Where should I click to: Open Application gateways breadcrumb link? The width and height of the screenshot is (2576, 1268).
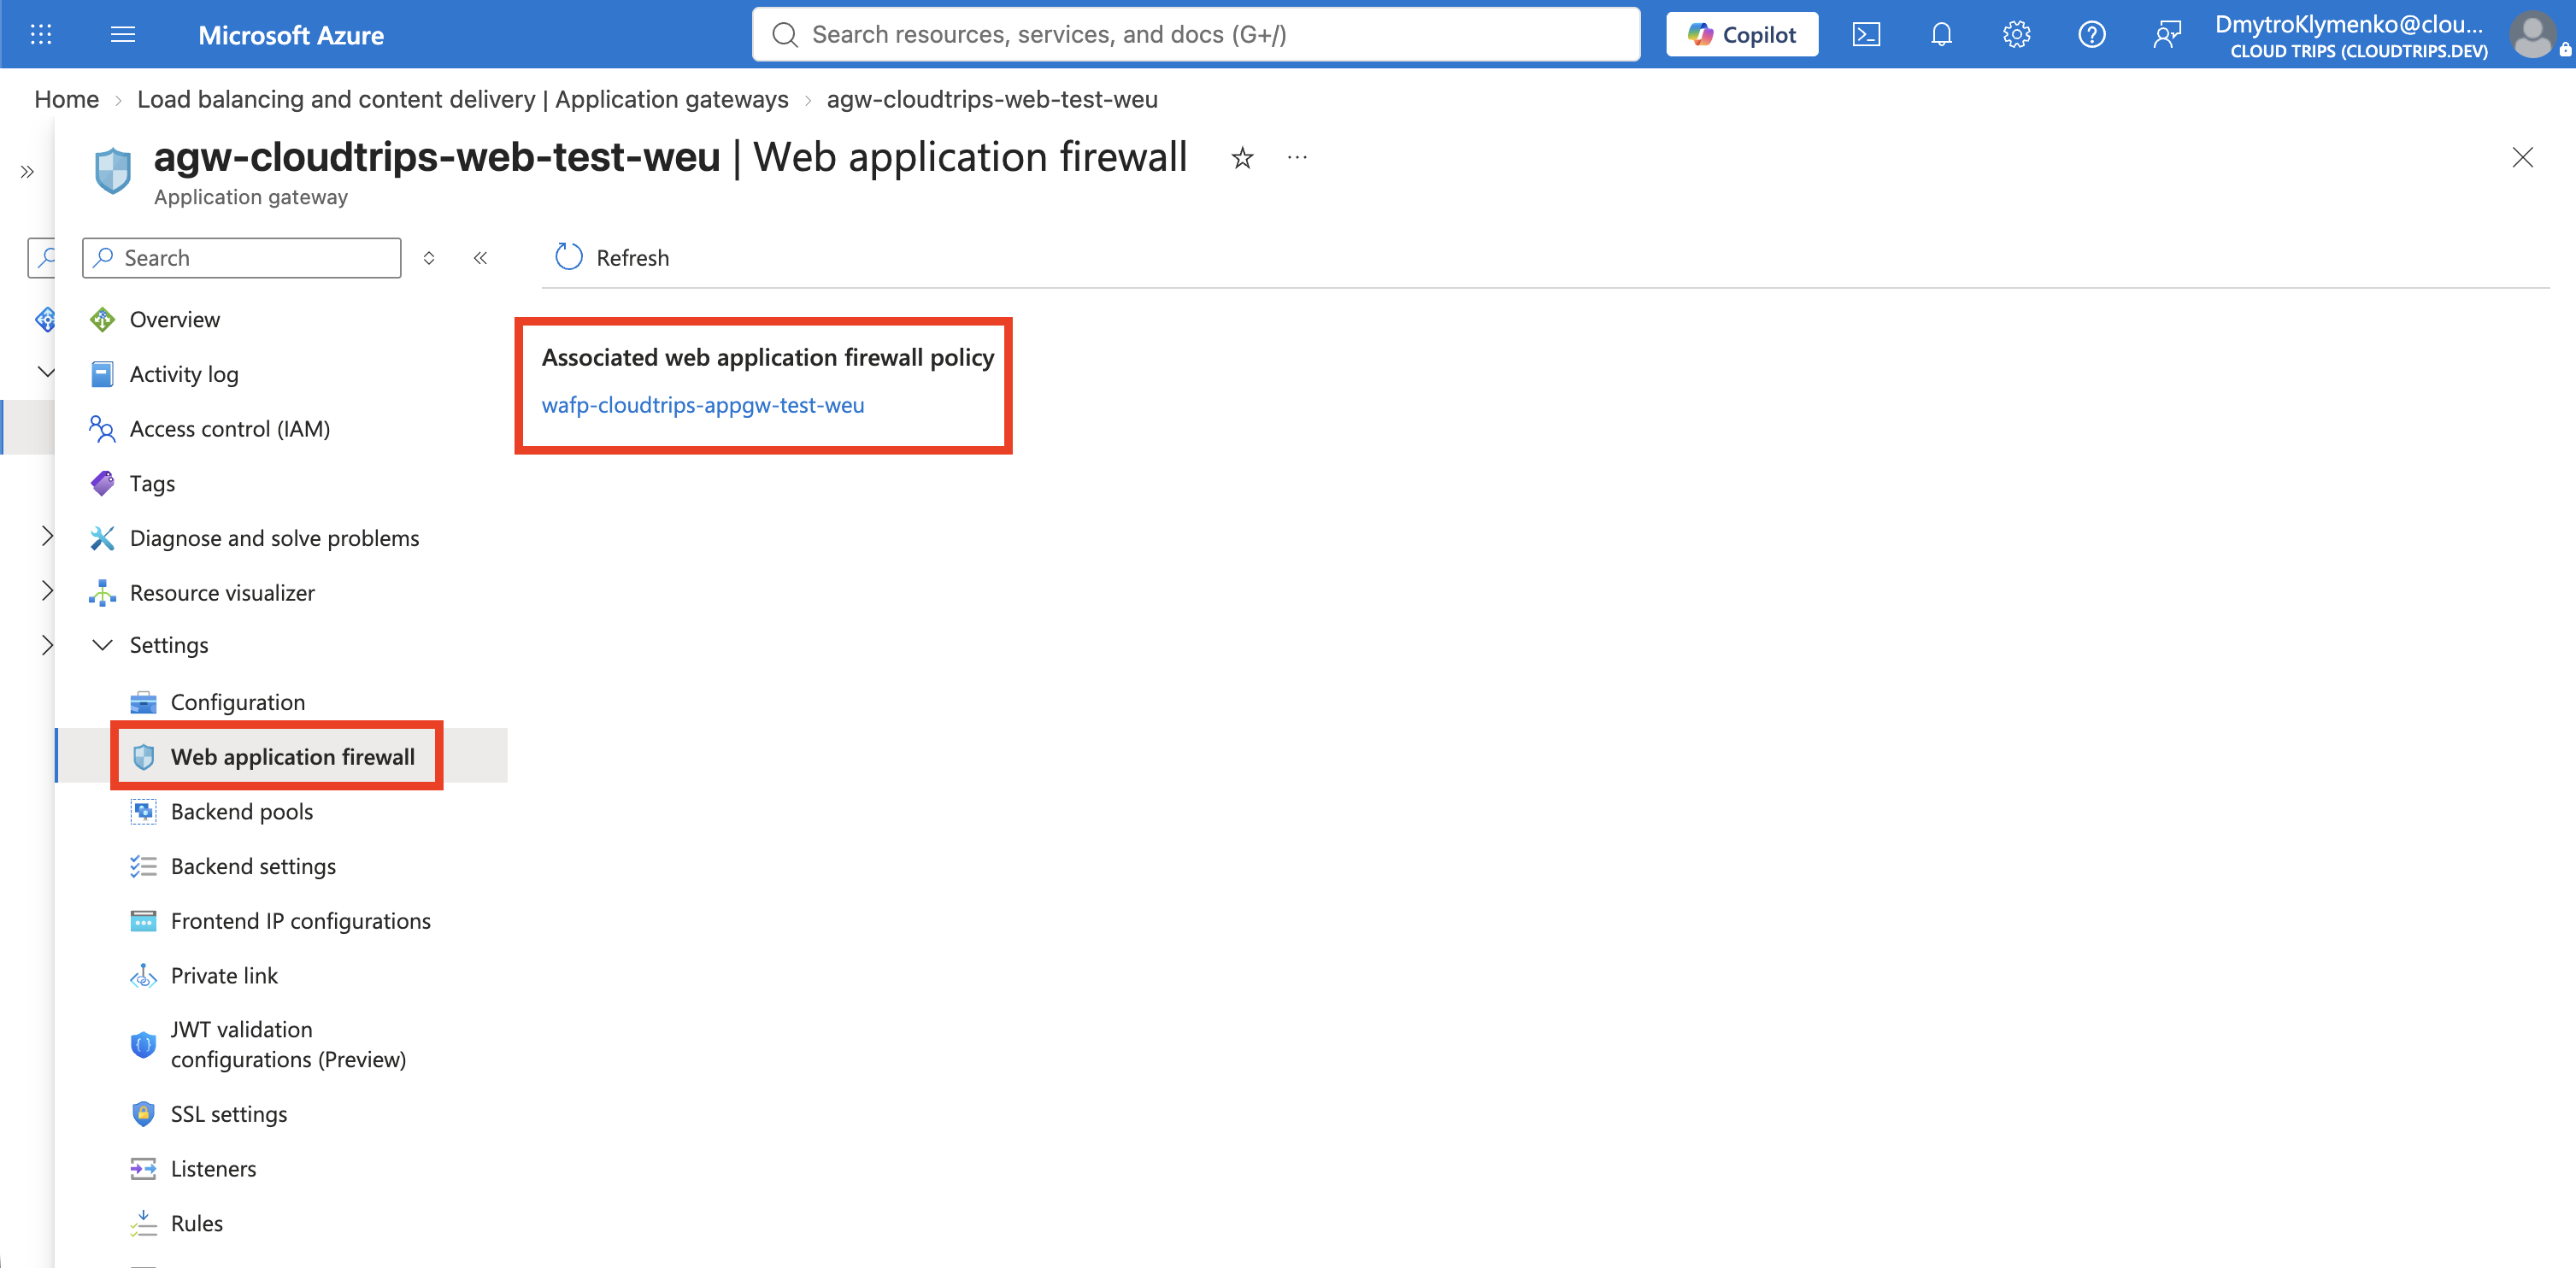click(463, 99)
